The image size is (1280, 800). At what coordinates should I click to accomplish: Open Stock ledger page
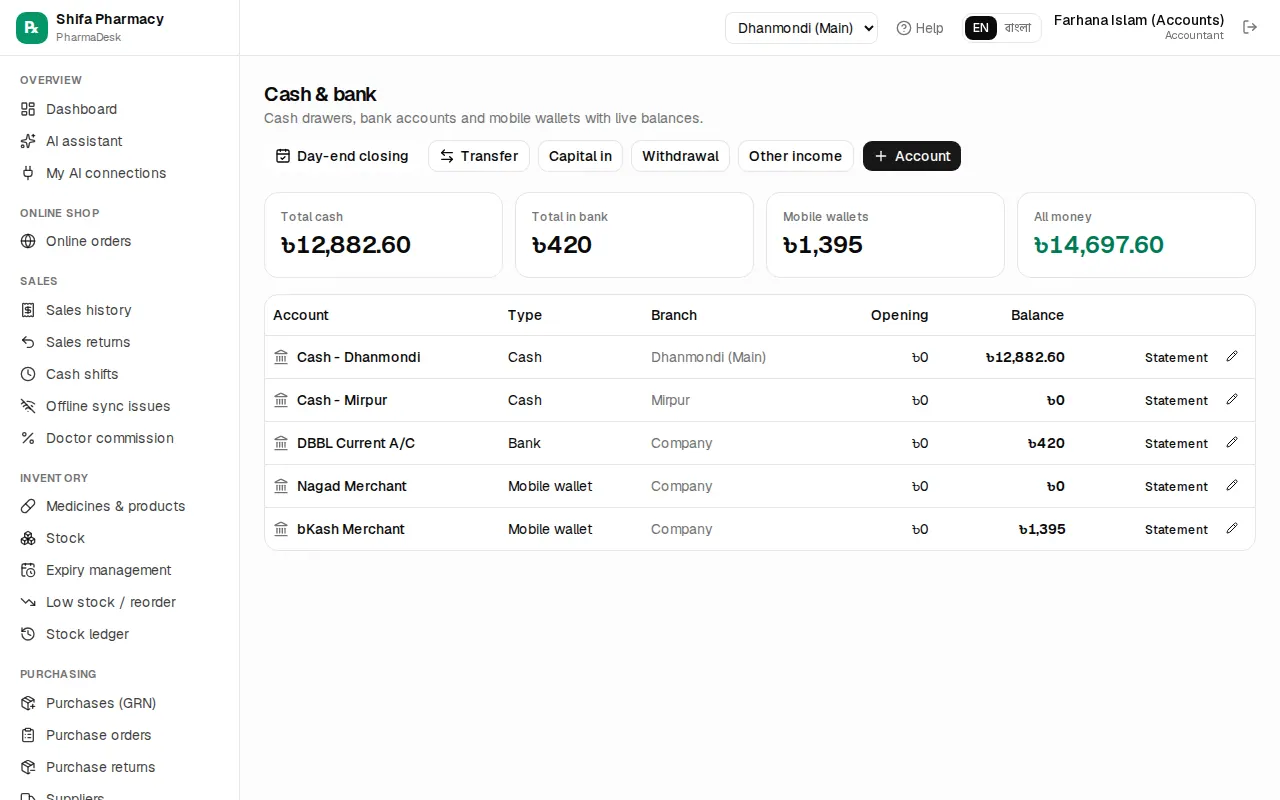(x=120, y=634)
